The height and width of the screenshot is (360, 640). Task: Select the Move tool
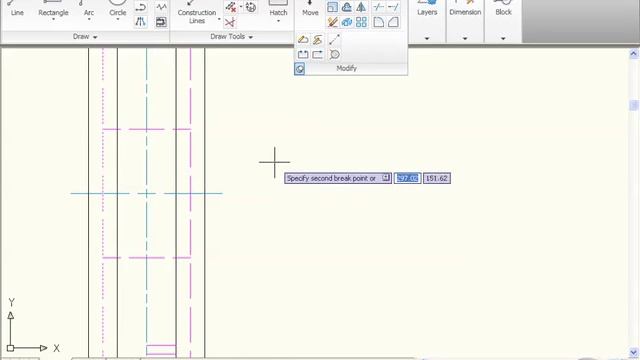point(310,9)
